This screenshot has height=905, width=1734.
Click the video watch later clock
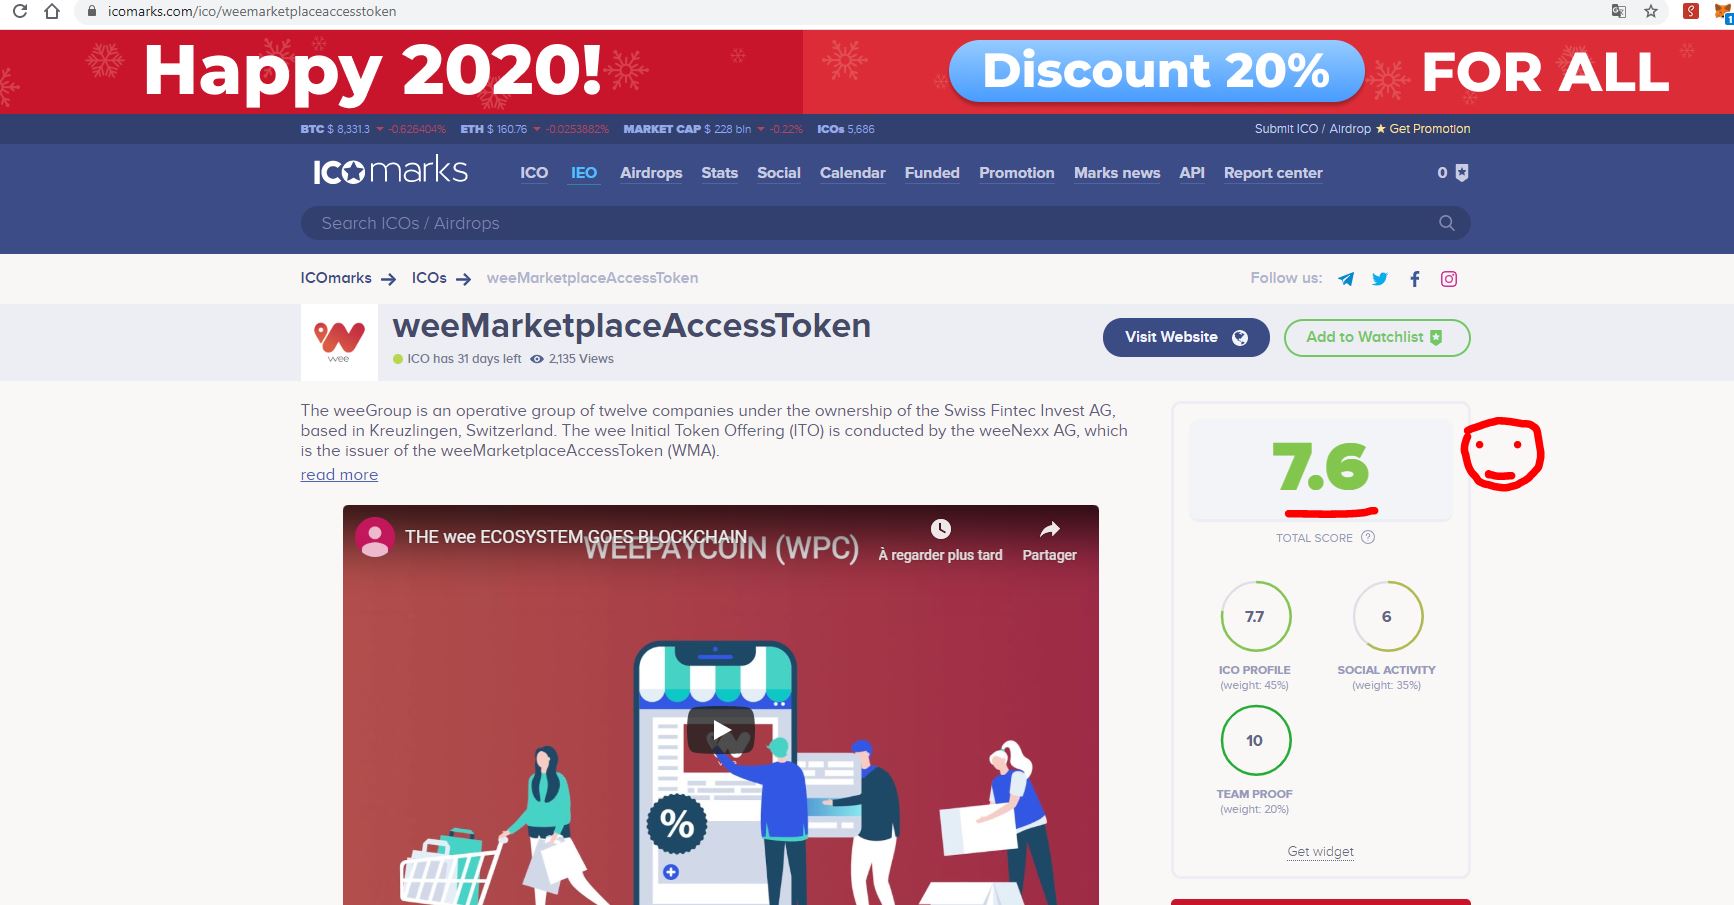point(940,529)
